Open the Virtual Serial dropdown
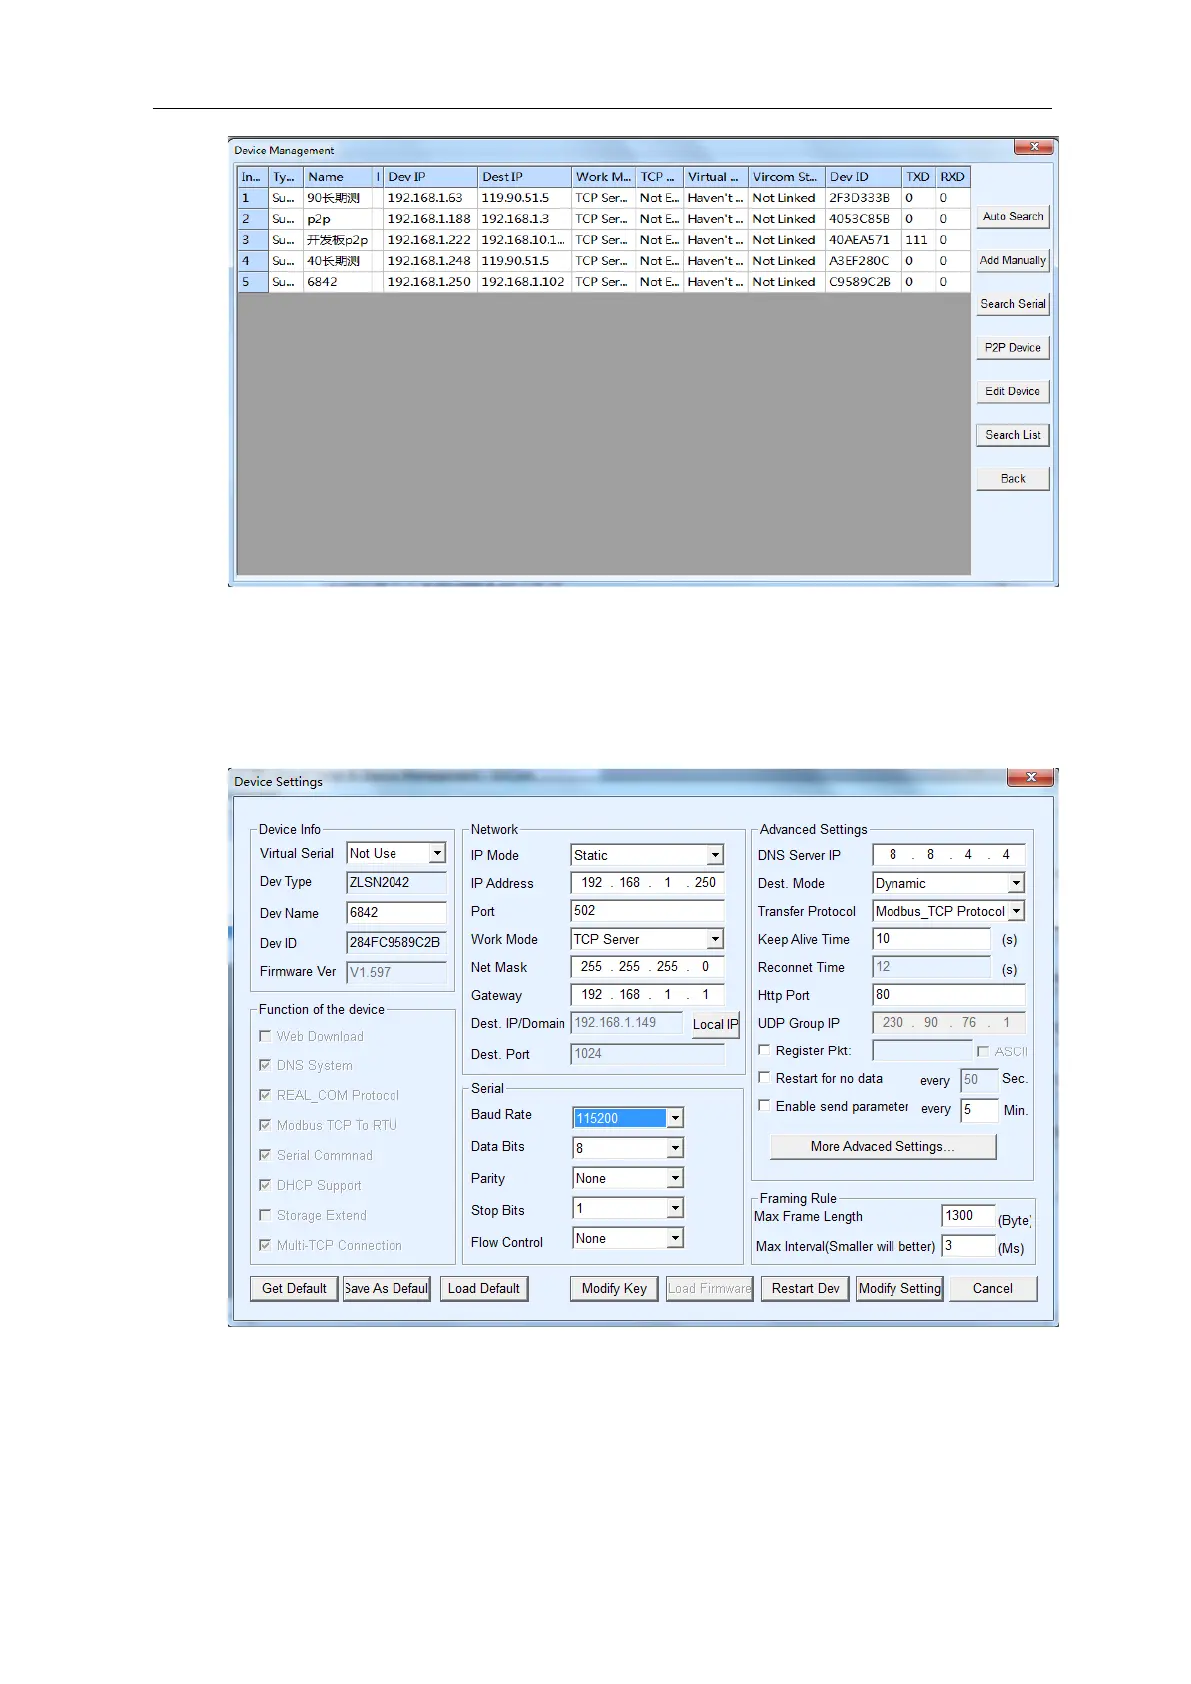The image size is (1191, 1684). 437,853
